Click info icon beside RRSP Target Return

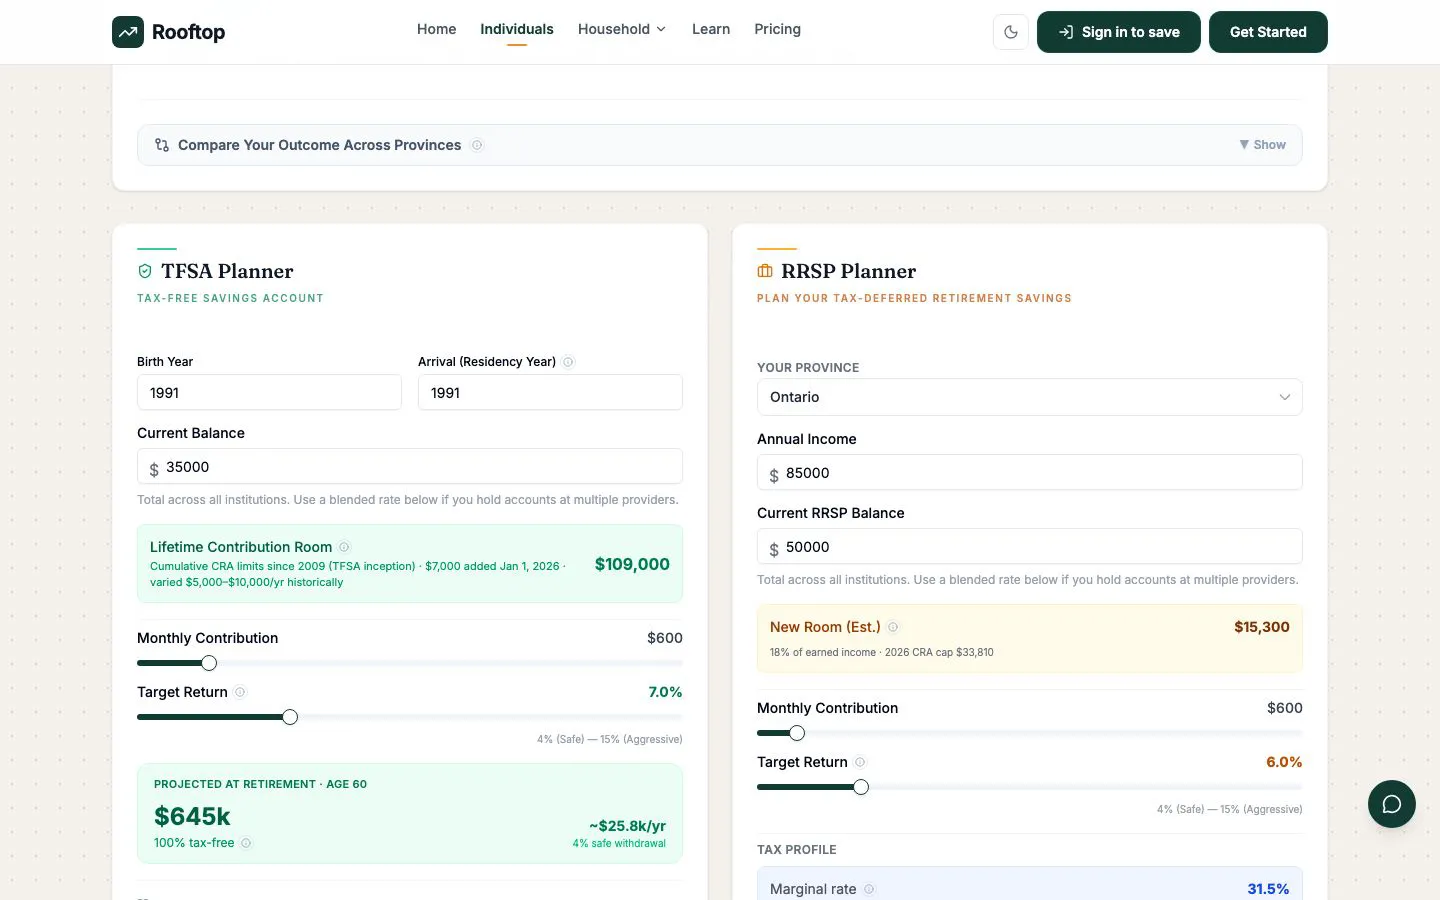pyautogui.click(x=860, y=762)
